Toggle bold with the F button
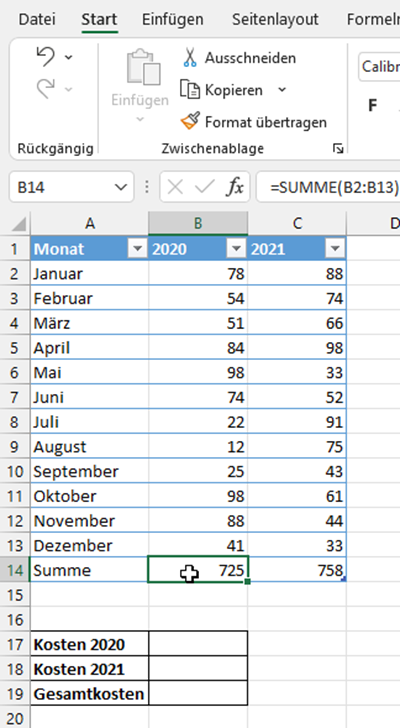 click(372, 106)
